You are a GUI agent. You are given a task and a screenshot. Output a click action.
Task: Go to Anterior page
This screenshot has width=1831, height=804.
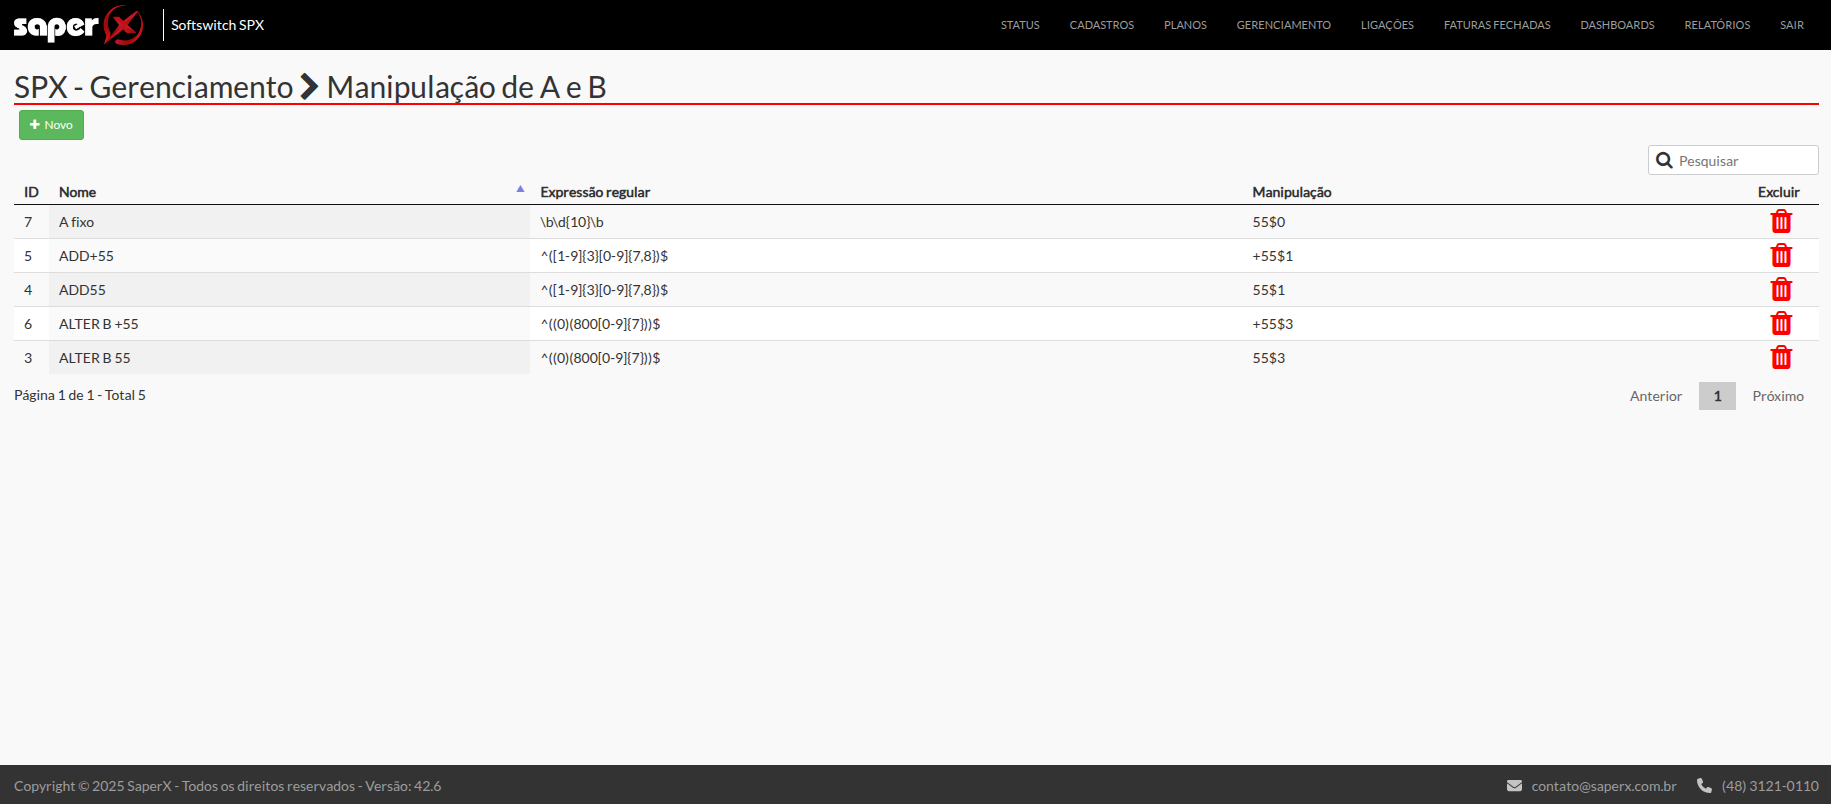coord(1655,396)
